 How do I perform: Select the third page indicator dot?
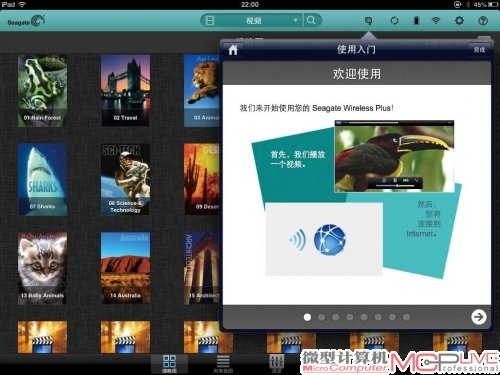[x=336, y=317]
